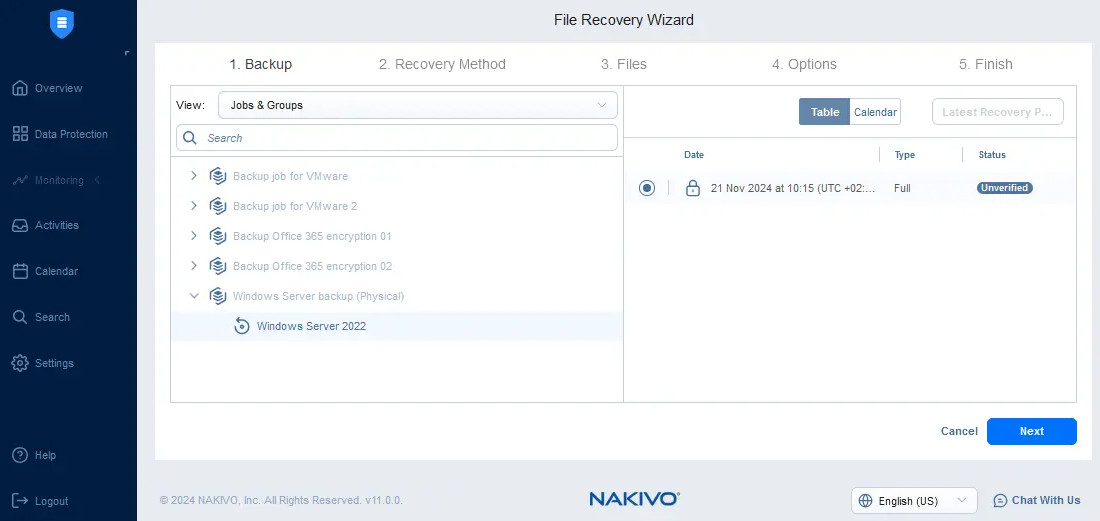The image size is (1100, 521).
Task: Switch recovery points to Calendar view
Action: 875,112
